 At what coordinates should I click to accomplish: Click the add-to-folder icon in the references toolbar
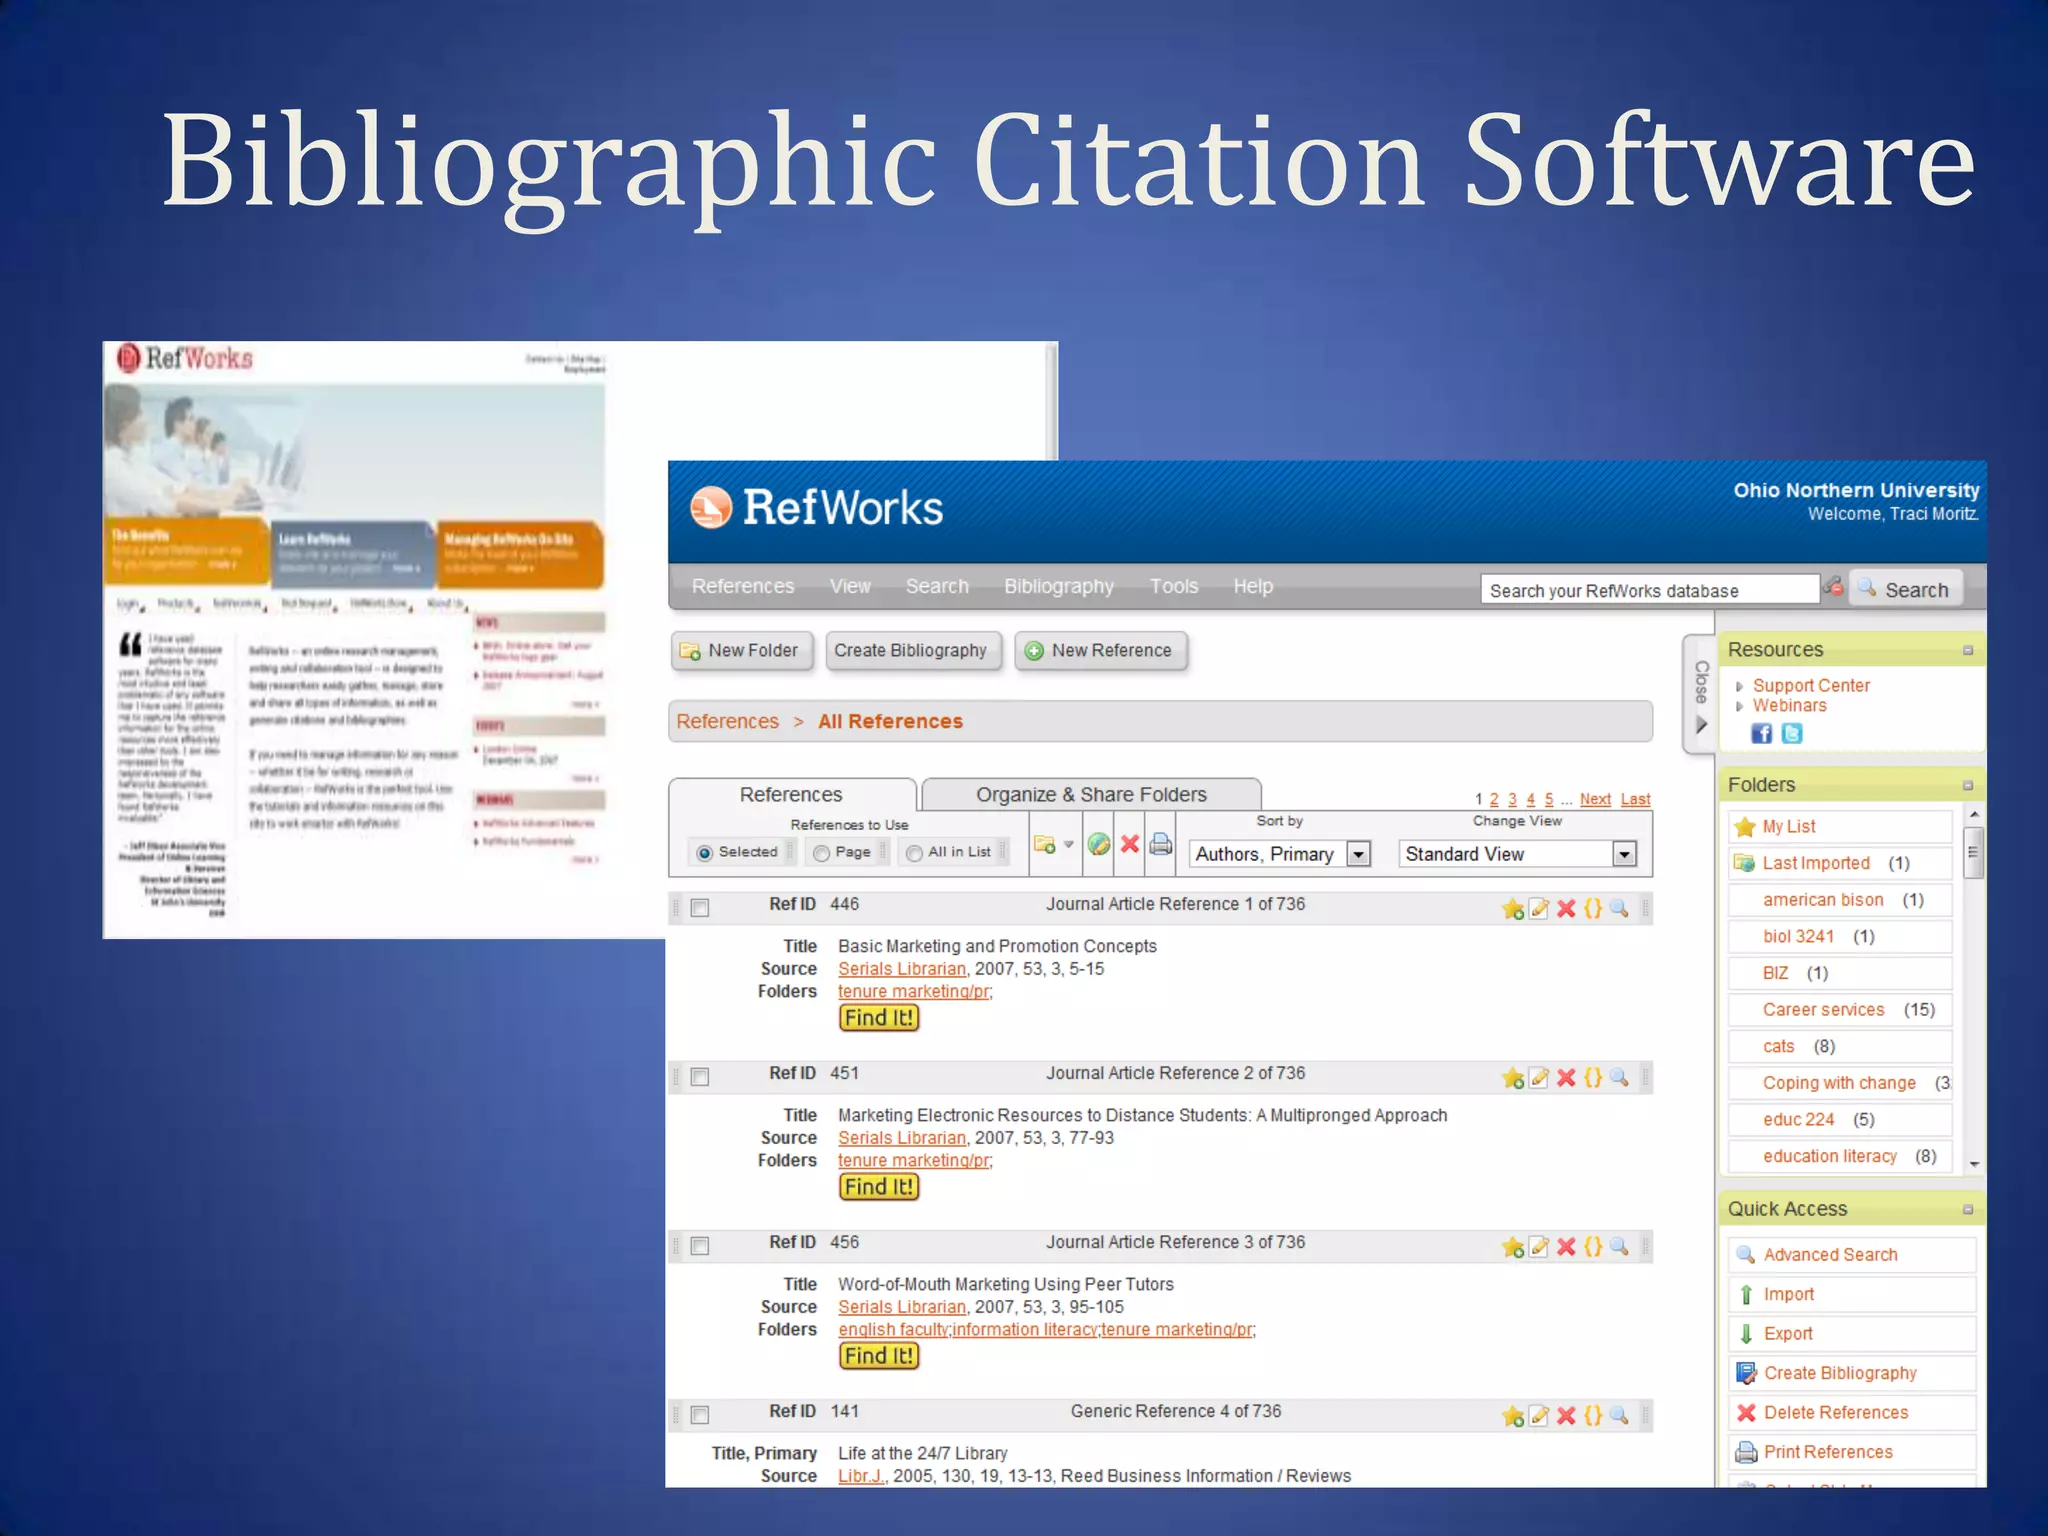pos(1045,845)
